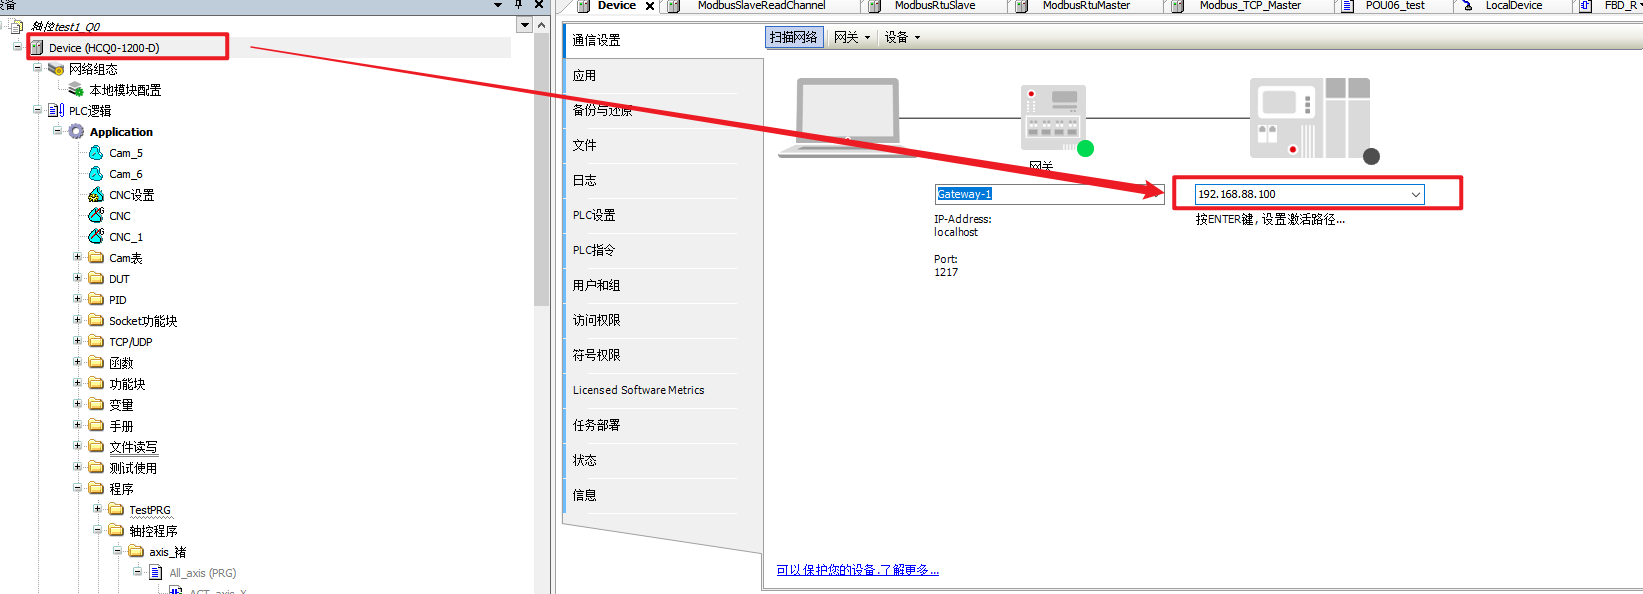Click the Application gear icon
1643x594 pixels.
[x=76, y=132]
